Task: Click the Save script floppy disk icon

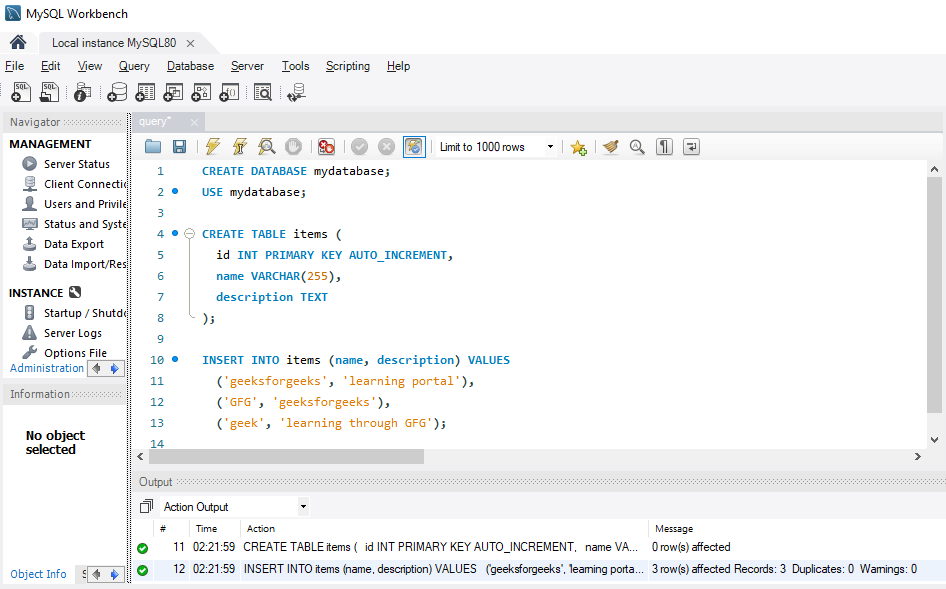Action: point(180,147)
